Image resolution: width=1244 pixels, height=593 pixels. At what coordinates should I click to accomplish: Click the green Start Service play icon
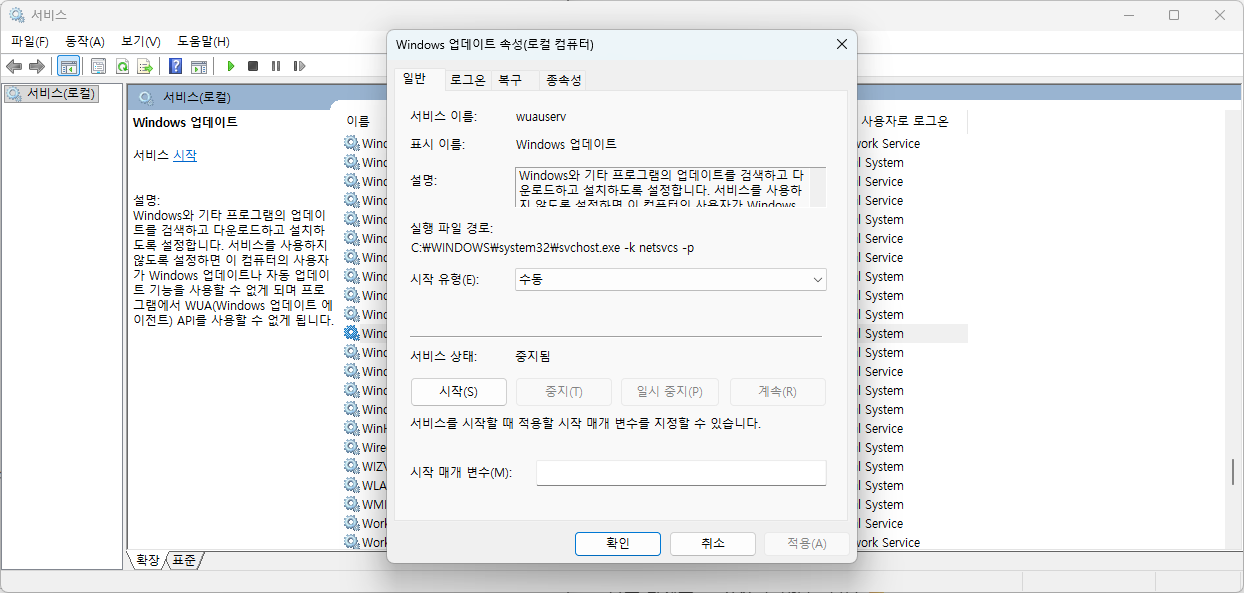pos(230,66)
